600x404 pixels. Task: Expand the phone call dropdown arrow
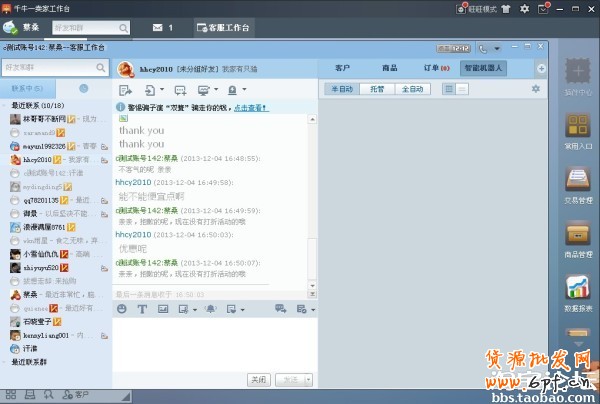pyautogui.click(x=497, y=47)
